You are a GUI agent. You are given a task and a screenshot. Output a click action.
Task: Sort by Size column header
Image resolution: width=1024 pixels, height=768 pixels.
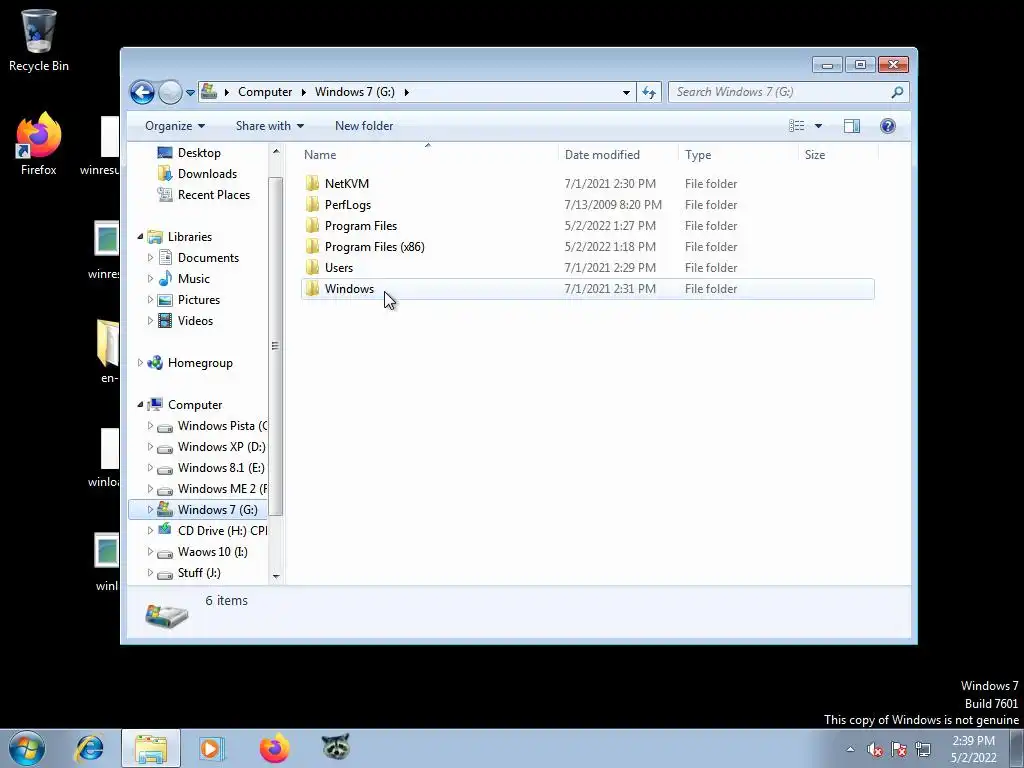(839, 155)
